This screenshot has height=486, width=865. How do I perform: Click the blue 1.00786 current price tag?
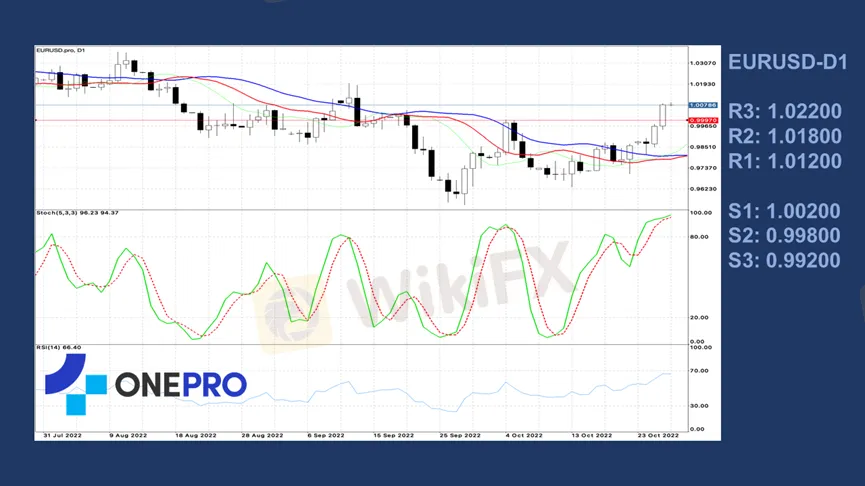703,105
